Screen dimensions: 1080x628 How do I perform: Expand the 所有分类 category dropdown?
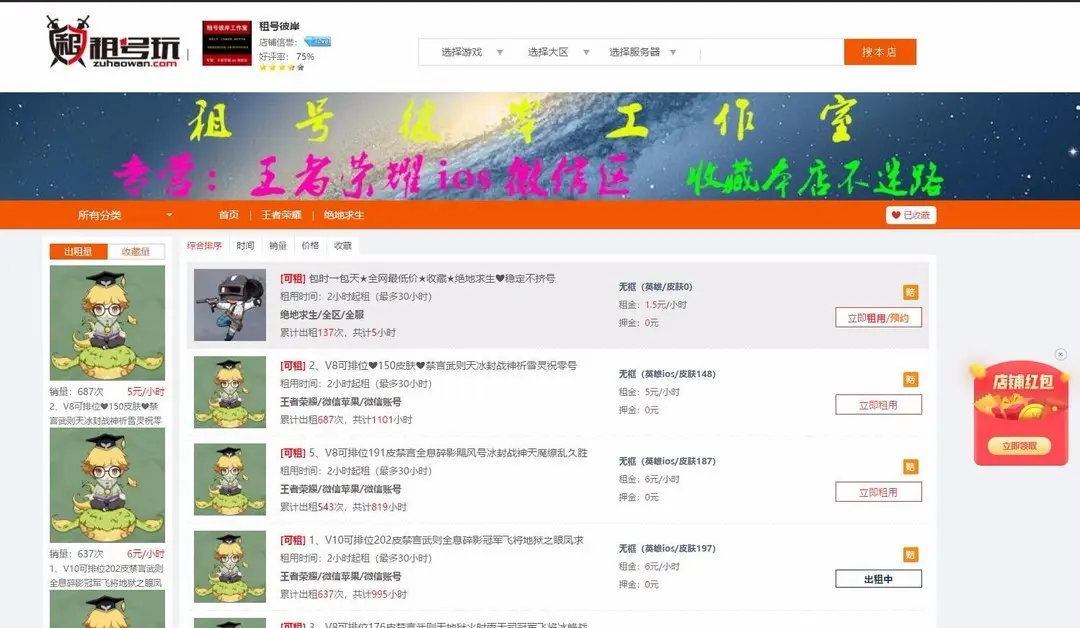point(124,215)
